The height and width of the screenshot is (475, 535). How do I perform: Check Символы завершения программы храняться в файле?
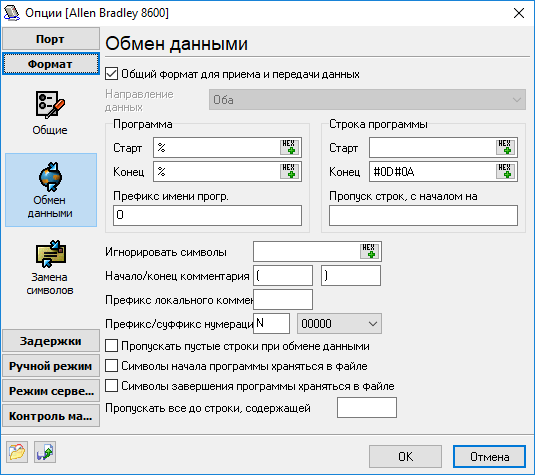[111, 386]
